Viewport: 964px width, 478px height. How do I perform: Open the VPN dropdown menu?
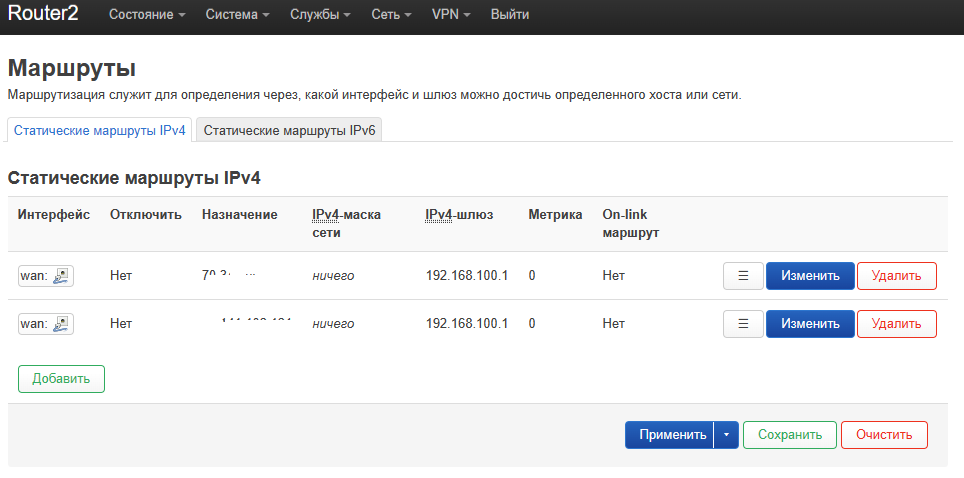pos(451,15)
